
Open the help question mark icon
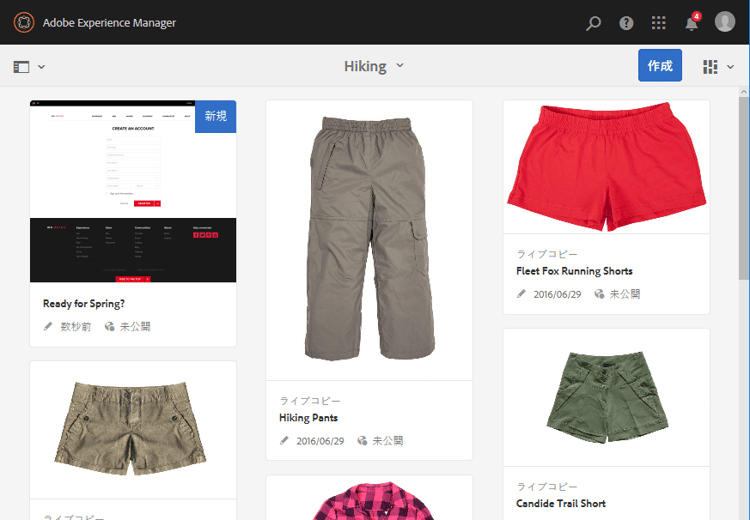coord(626,23)
